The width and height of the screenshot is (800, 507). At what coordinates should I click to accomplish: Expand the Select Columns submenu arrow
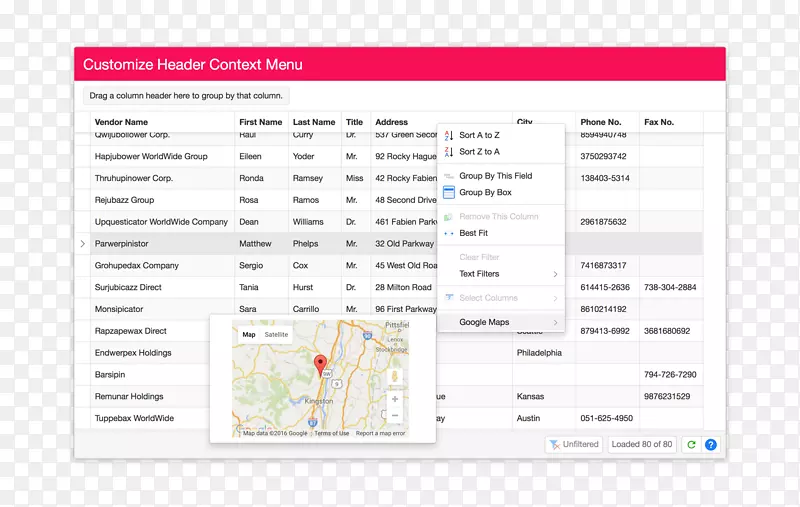555,298
